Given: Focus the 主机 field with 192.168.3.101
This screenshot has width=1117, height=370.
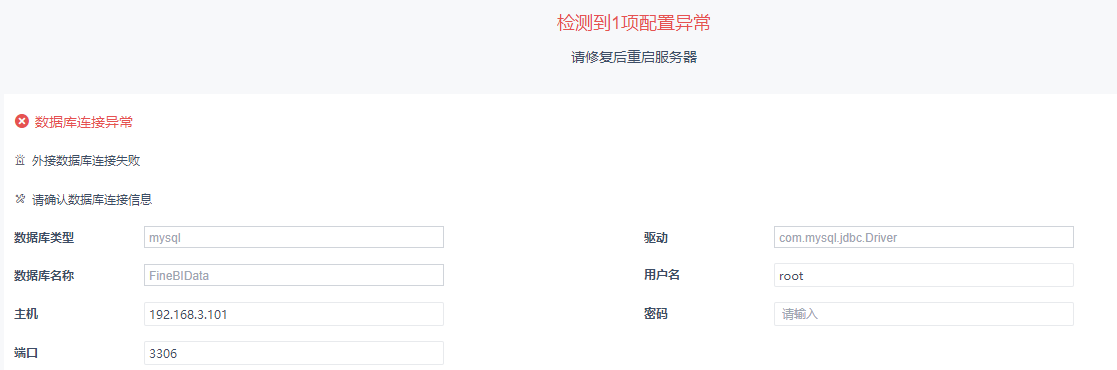Looking at the screenshot, I should pyautogui.click(x=294, y=314).
